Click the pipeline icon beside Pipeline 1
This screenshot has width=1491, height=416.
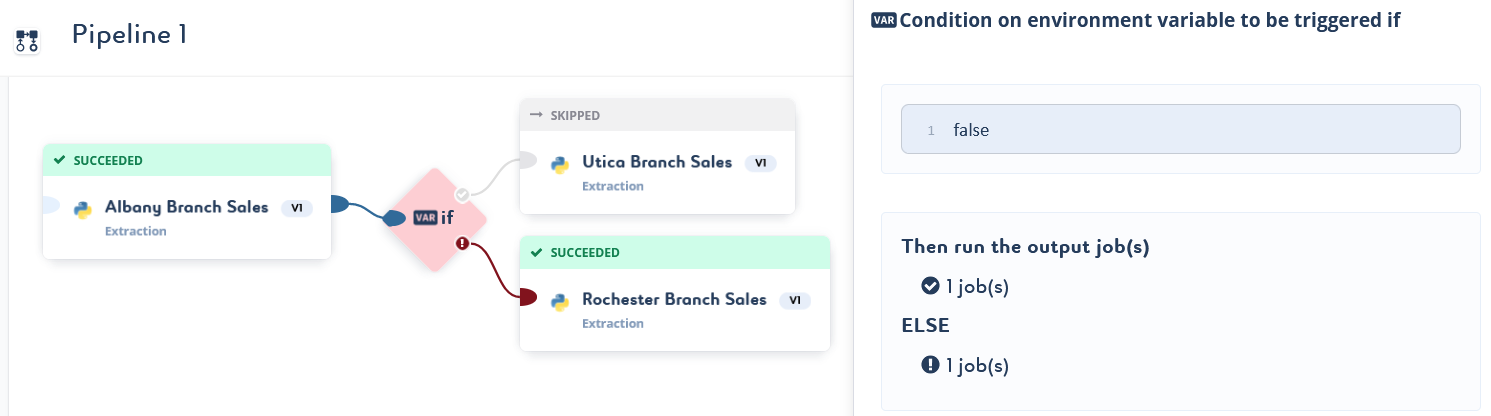coord(27,41)
